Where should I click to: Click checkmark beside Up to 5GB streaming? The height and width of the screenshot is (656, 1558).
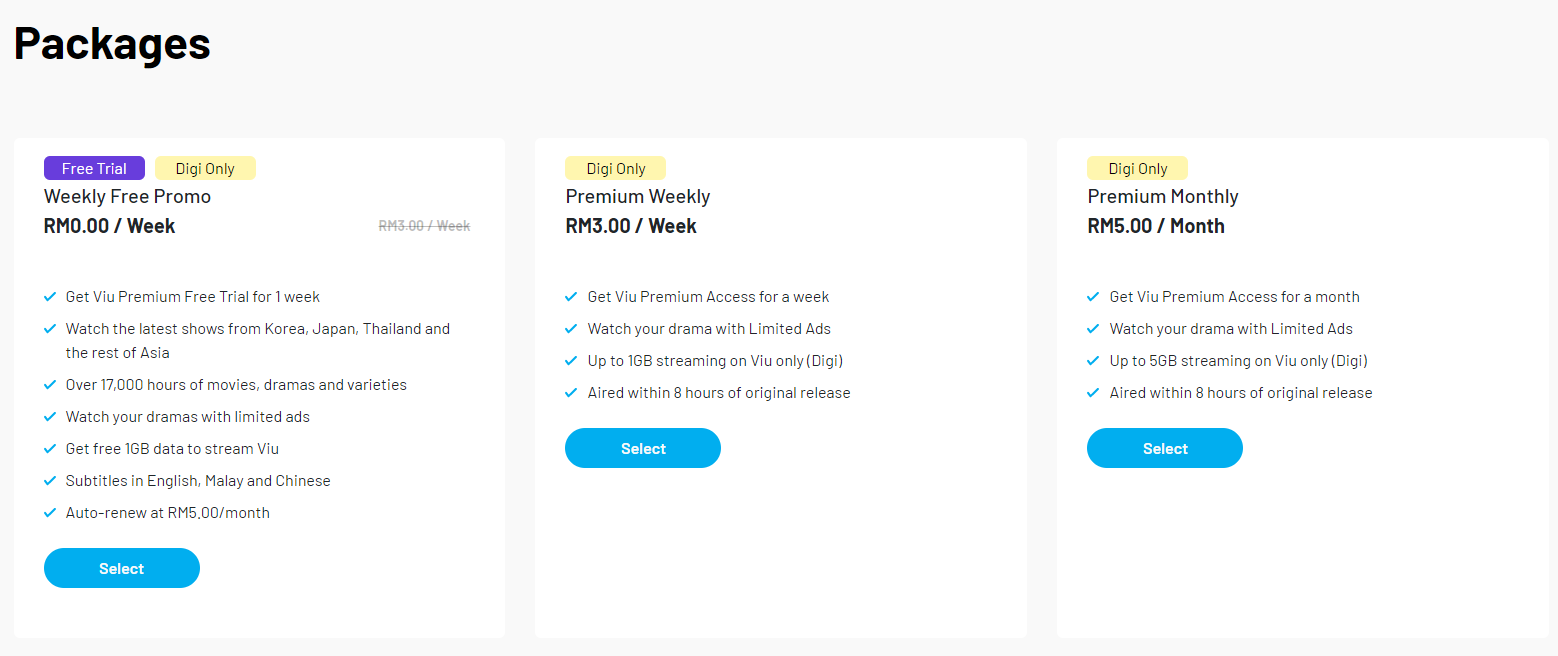pos(1093,361)
